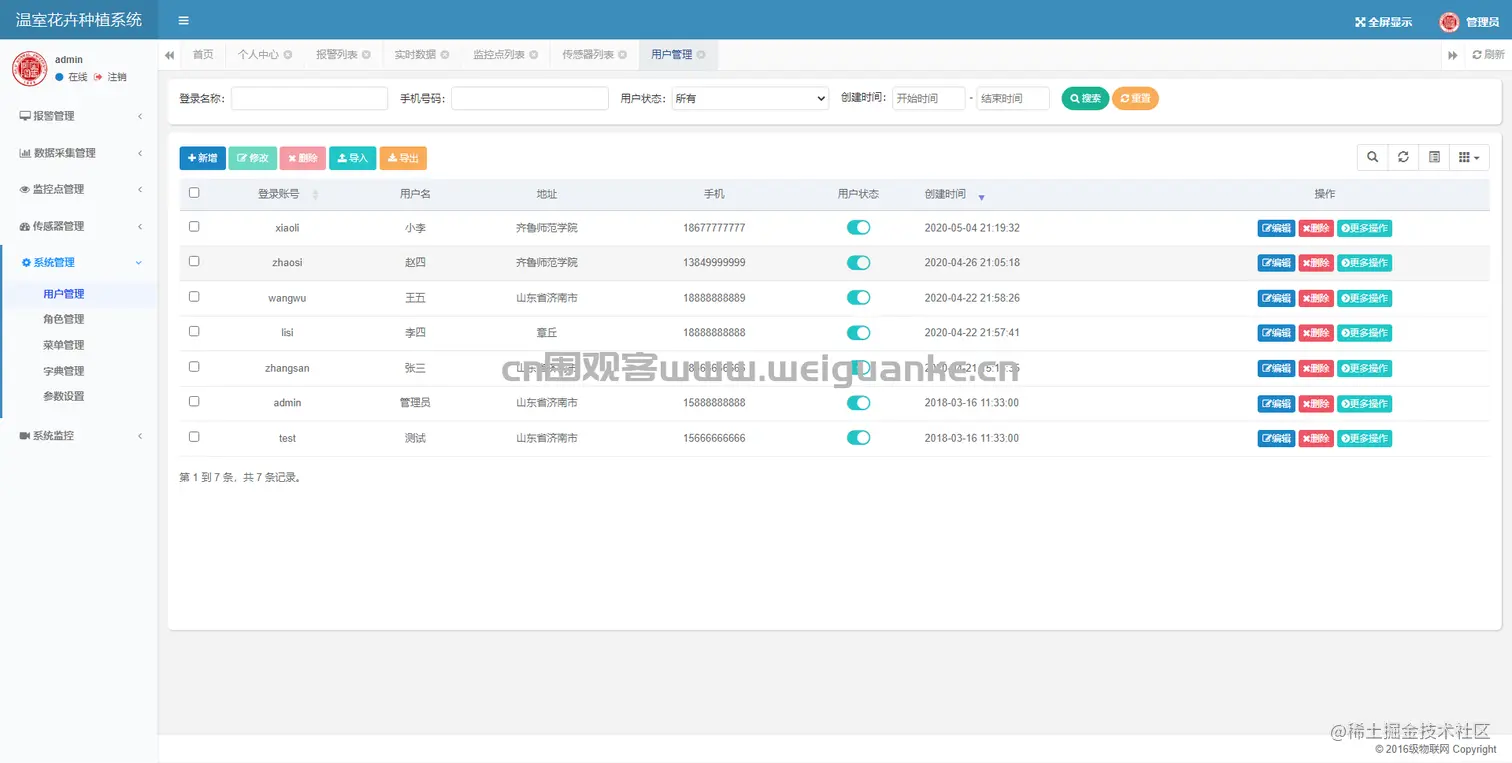Toggle user status switch for wangwu
This screenshot has height=763, width=1512.
[x=858, y=298]
